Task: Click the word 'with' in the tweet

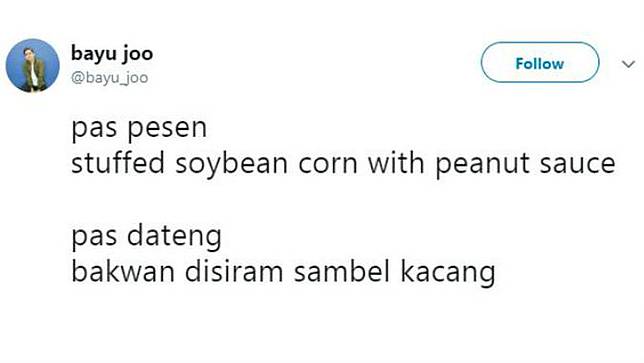Action: [x=396, y=163]
